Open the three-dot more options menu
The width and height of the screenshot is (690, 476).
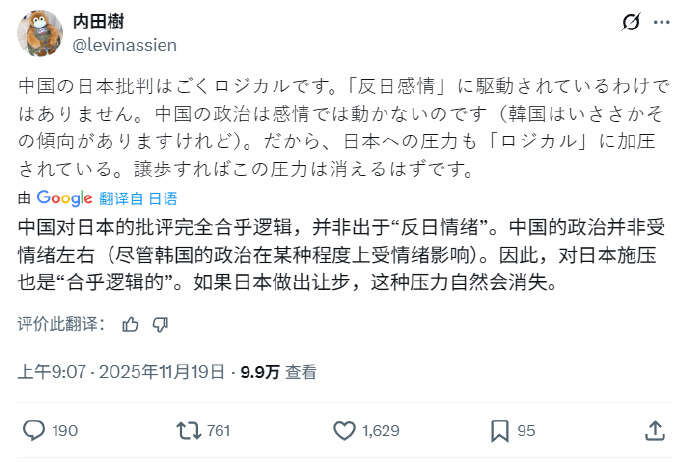pyautogui.click(x=663, y=22)
